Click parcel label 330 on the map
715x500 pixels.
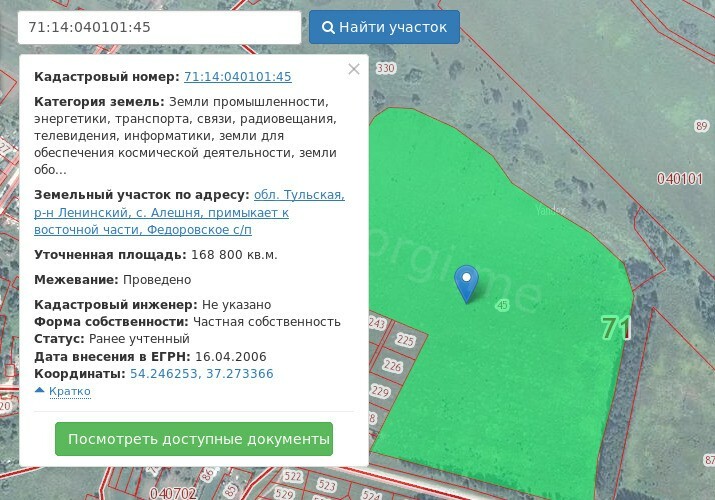(x=386, y=68)
